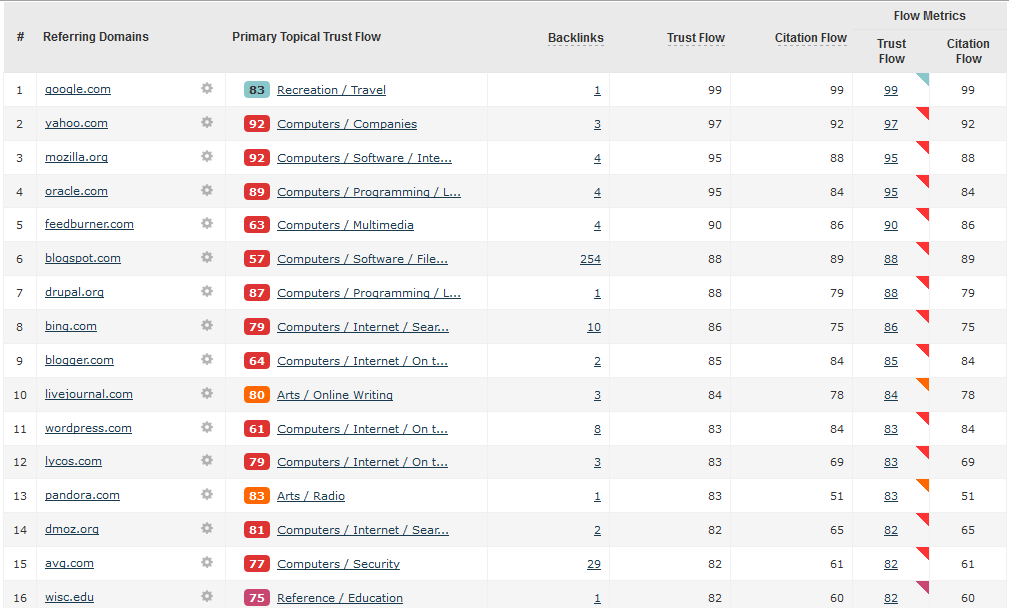Open the avg.com domain link
This screenshot has width=1009, height=608.
coord(69,563)
